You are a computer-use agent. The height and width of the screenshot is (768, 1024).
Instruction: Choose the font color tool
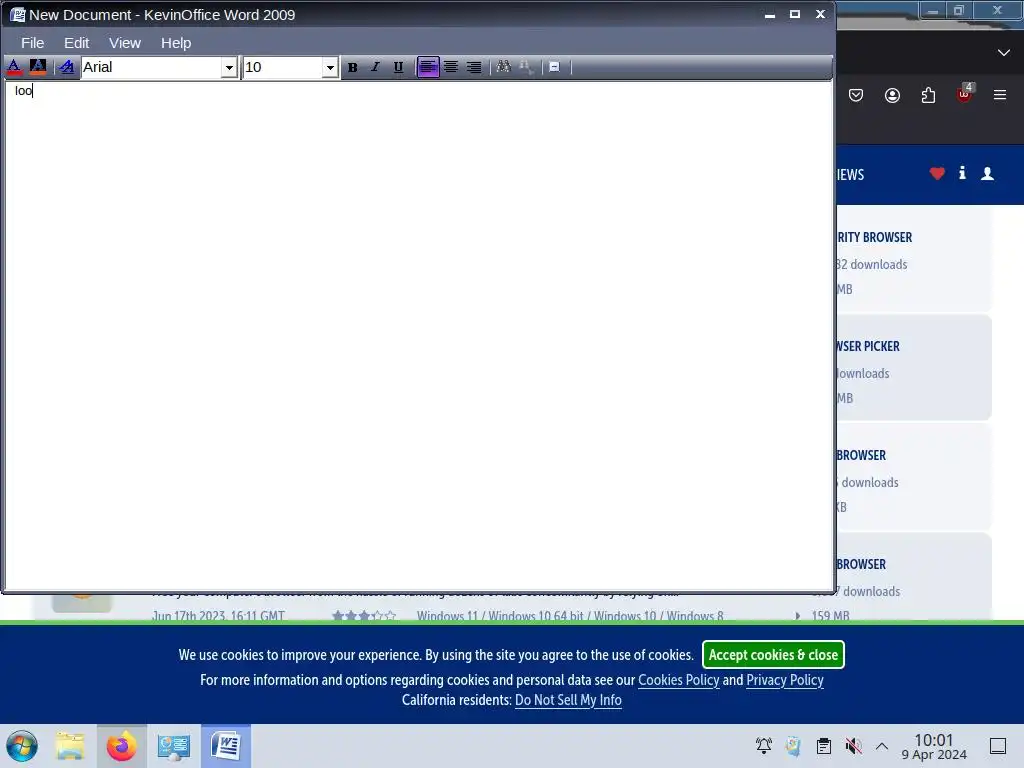pyautogui.click(x=14, y=67)
